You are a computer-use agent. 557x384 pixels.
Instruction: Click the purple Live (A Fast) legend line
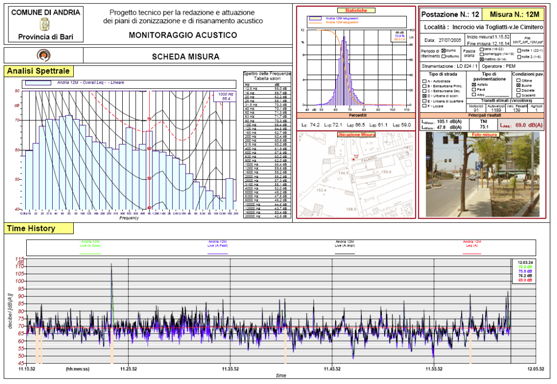click(217, 253)
